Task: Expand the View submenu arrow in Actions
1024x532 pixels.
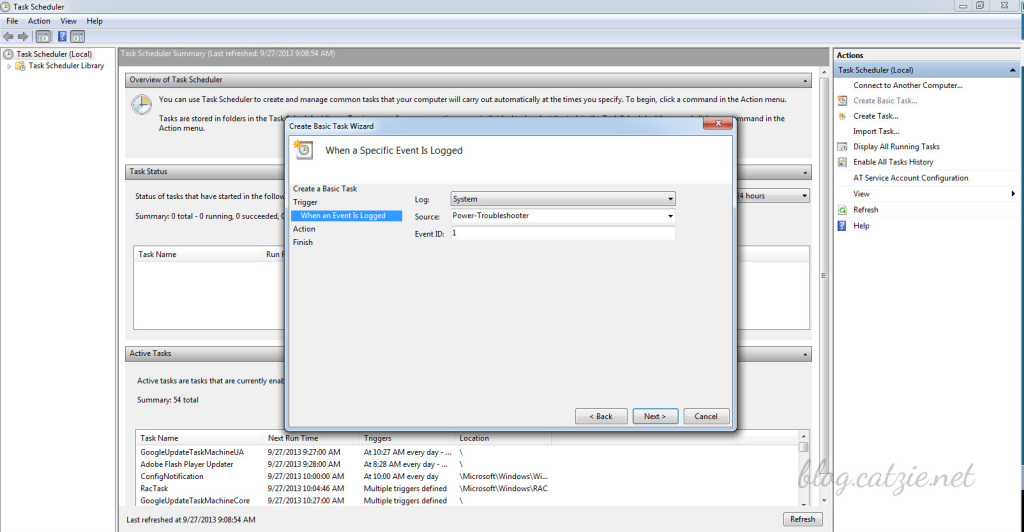Action: tap(1013, 194)
